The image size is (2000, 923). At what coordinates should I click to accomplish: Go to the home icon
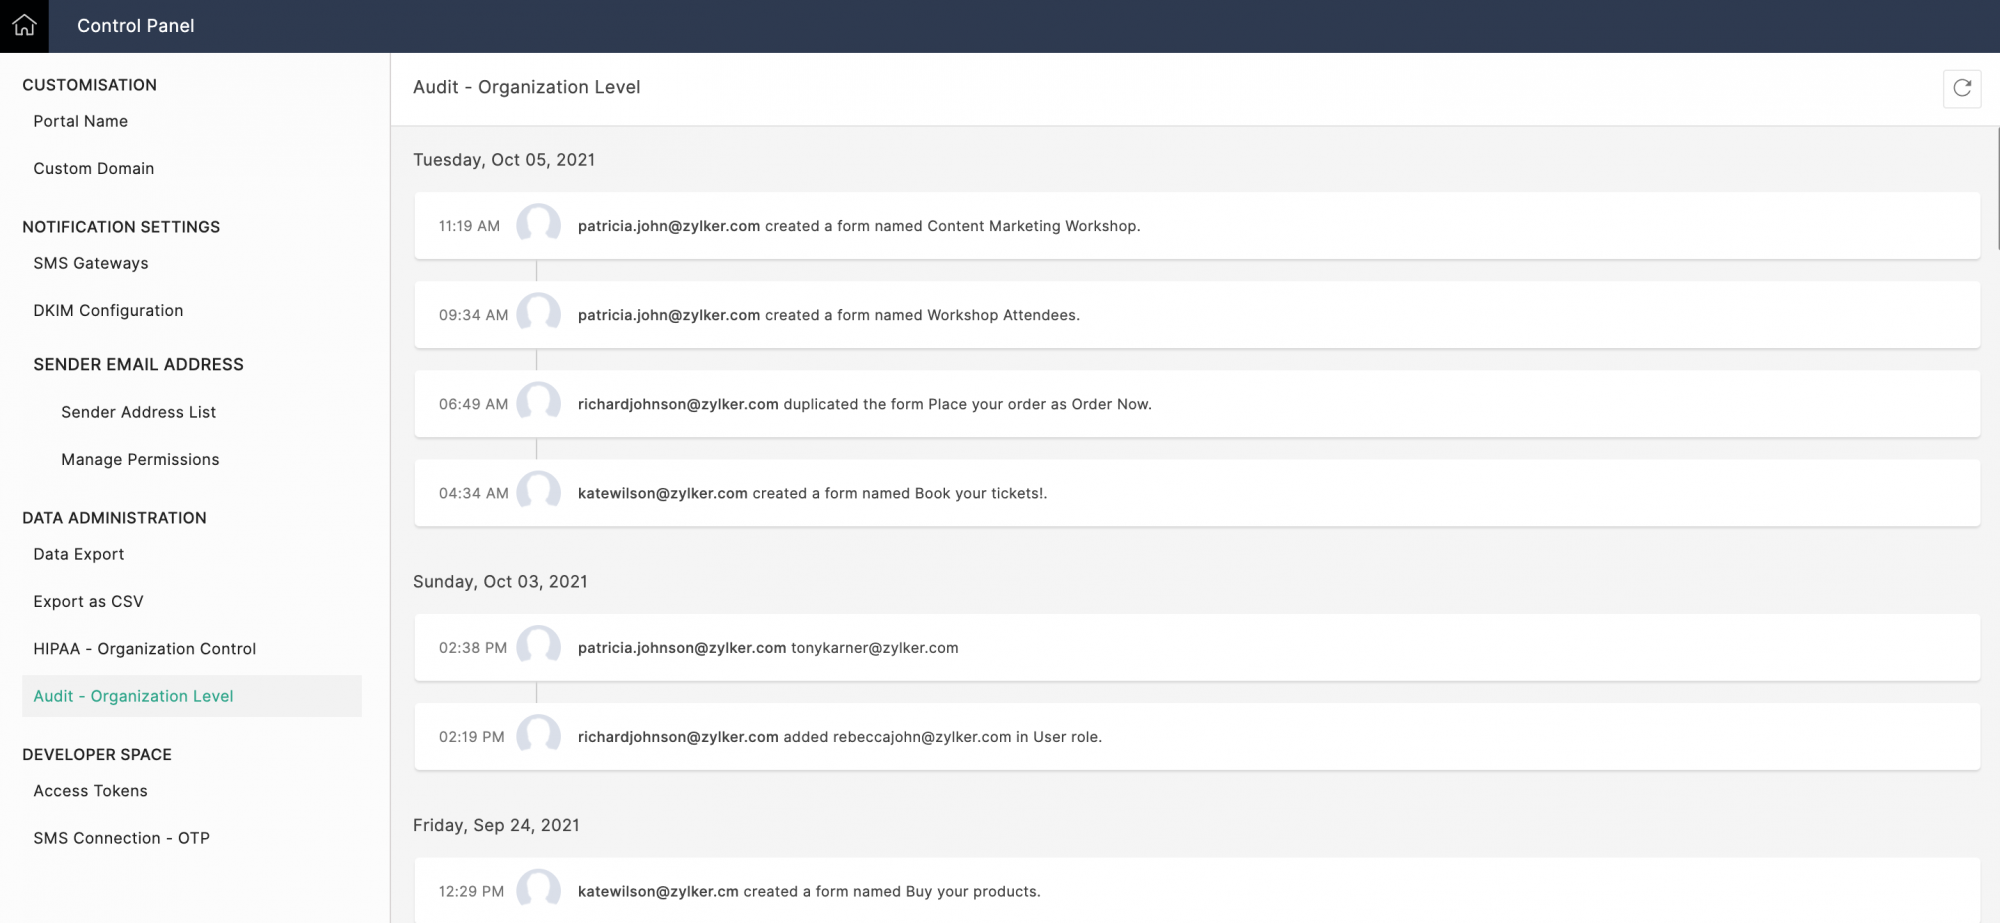click(x=24, y=26)
